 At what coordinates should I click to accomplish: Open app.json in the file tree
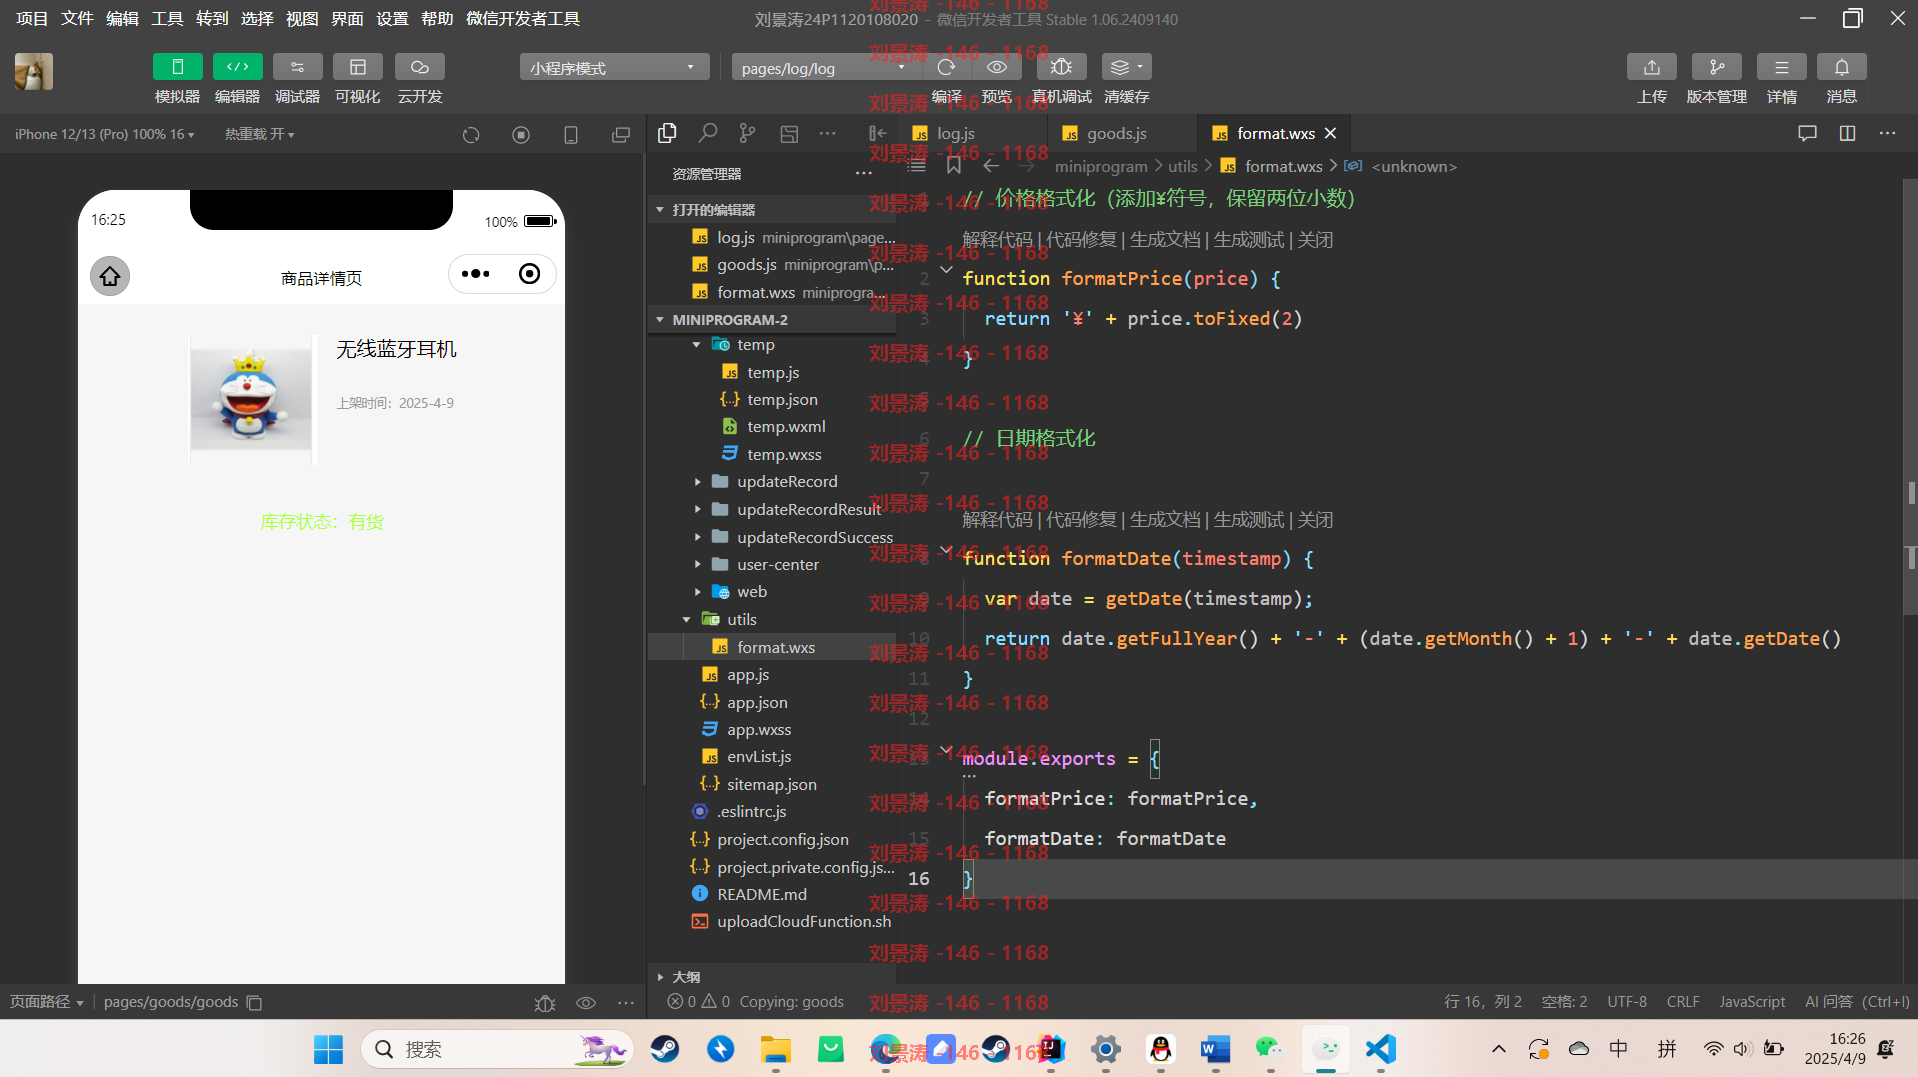(x=756, y=702)
